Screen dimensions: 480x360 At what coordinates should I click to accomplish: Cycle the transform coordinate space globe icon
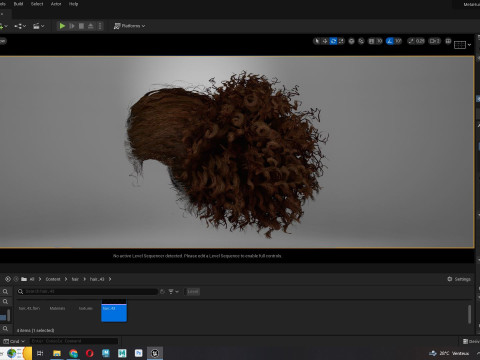point(351,41)
